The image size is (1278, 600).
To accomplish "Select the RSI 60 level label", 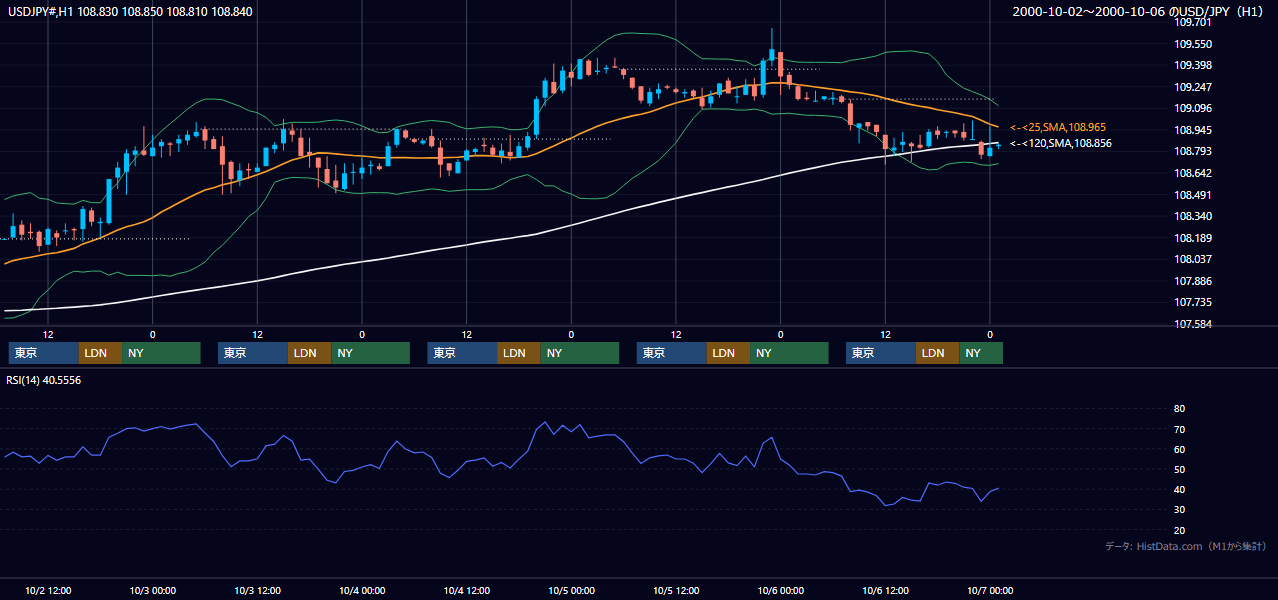I will 1179,449.
